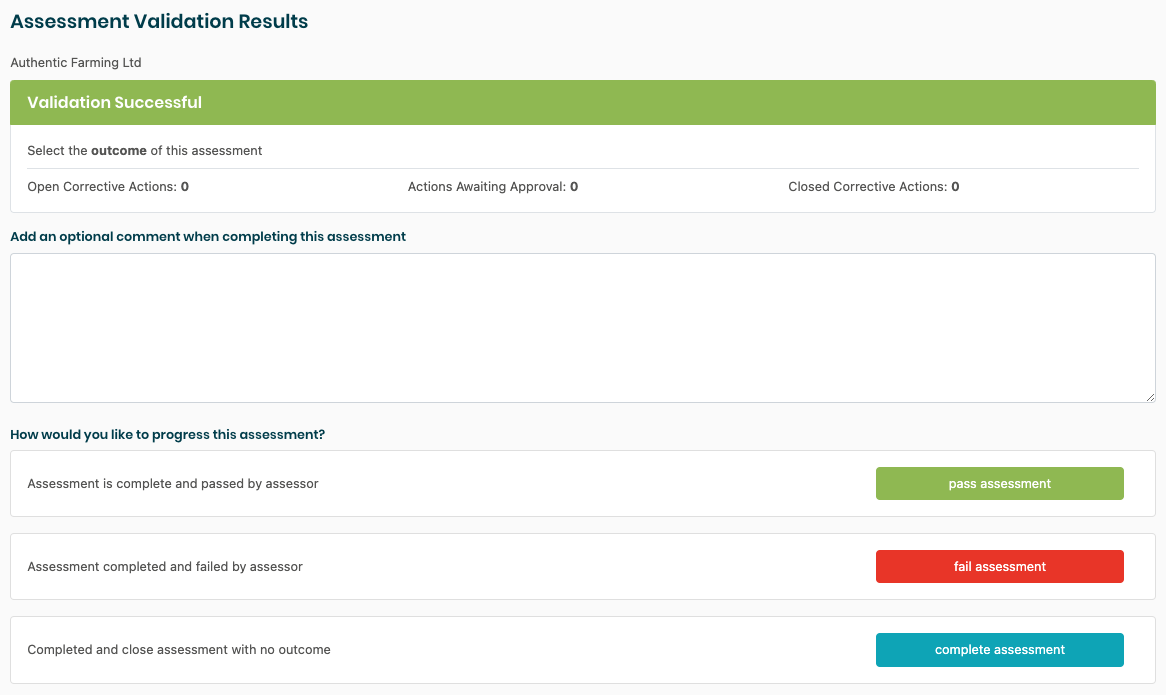
Task: Click the teal complete assessment button
Action: [x=999, y=650]
